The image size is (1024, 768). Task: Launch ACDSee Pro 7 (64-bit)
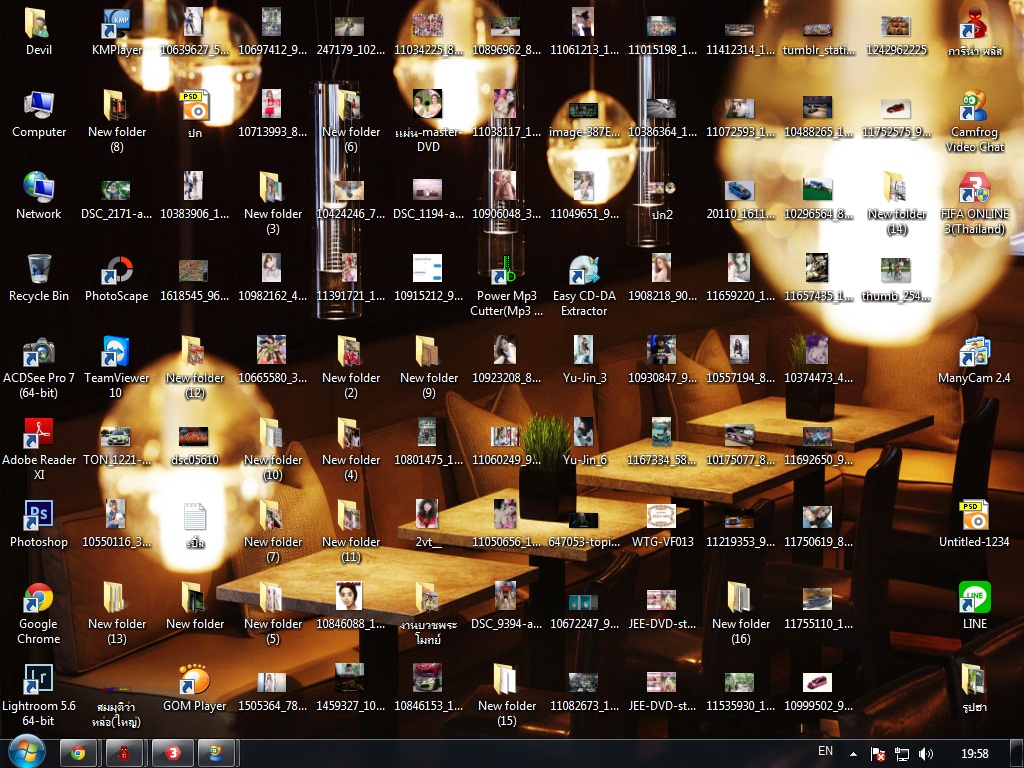[39, 368]
